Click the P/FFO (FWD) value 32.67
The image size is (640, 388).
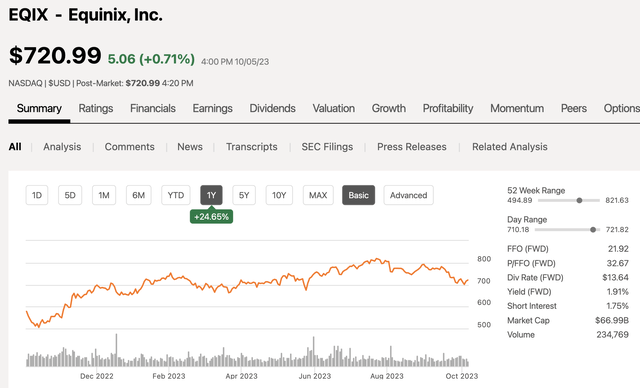click(618, 263)
